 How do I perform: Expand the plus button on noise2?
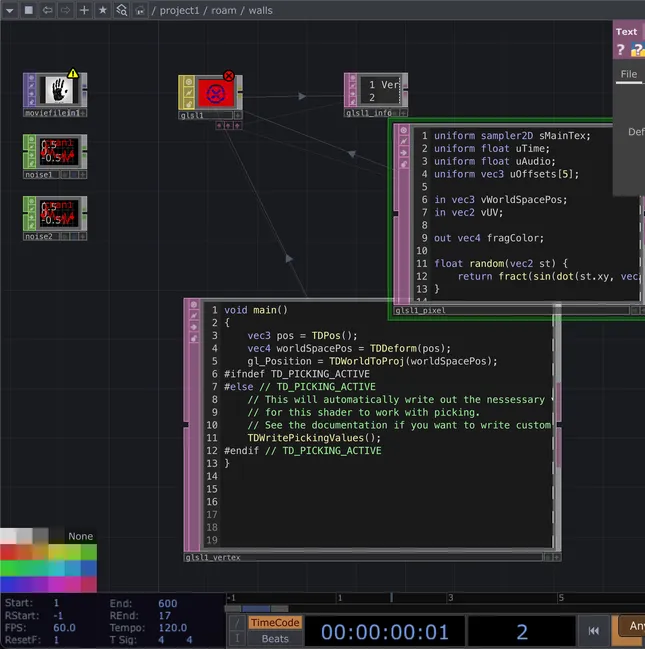[83, 236]
